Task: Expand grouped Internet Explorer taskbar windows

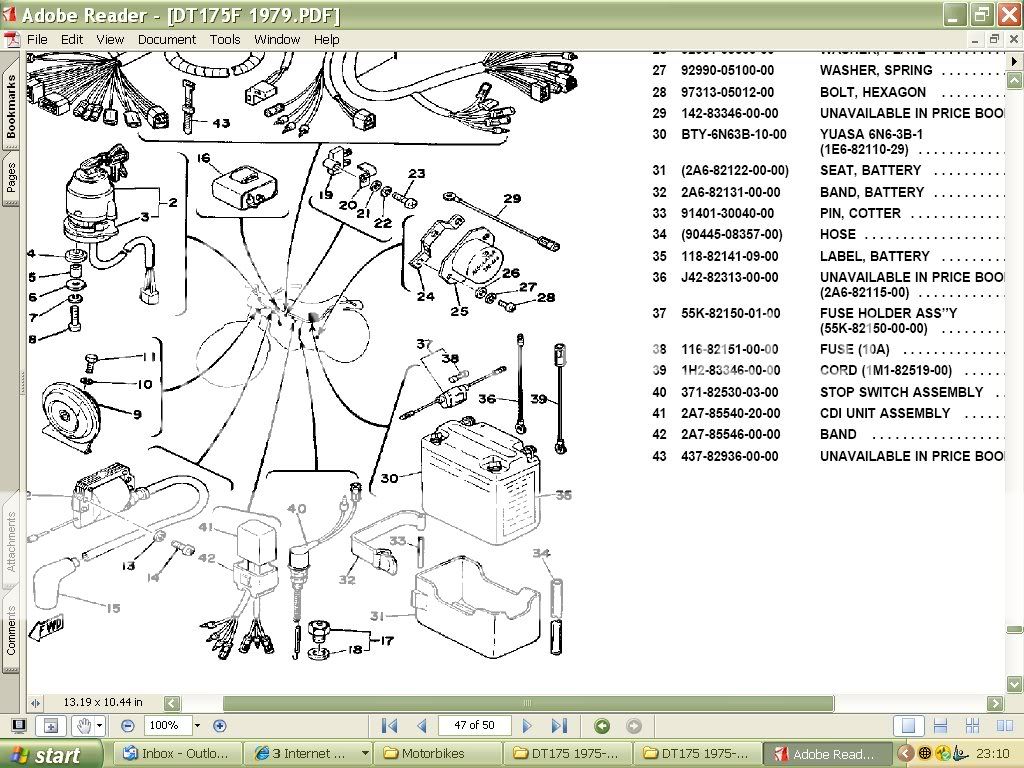Action: tap(365, 754)
